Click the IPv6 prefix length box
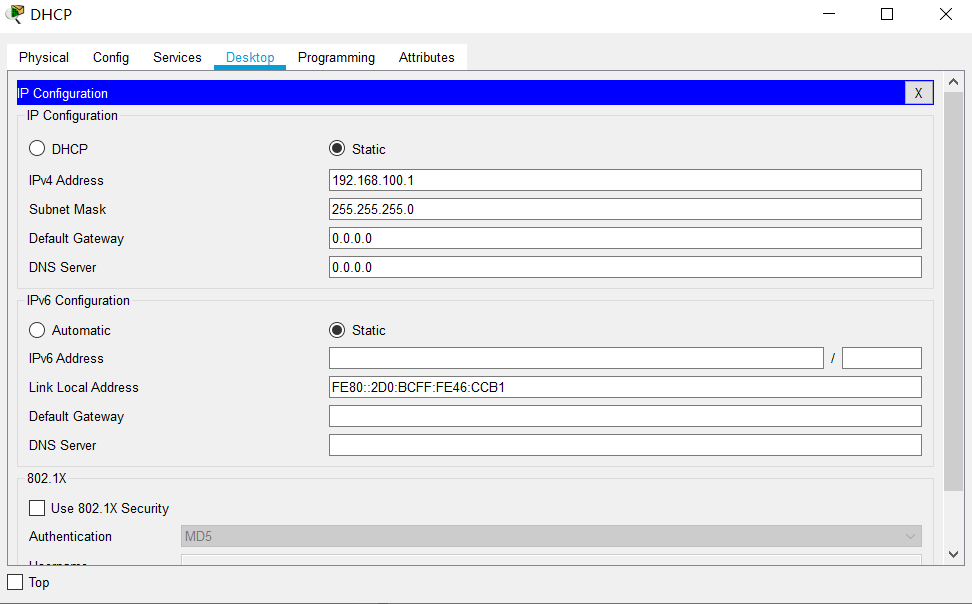972x604 pixels. (881, 357)
